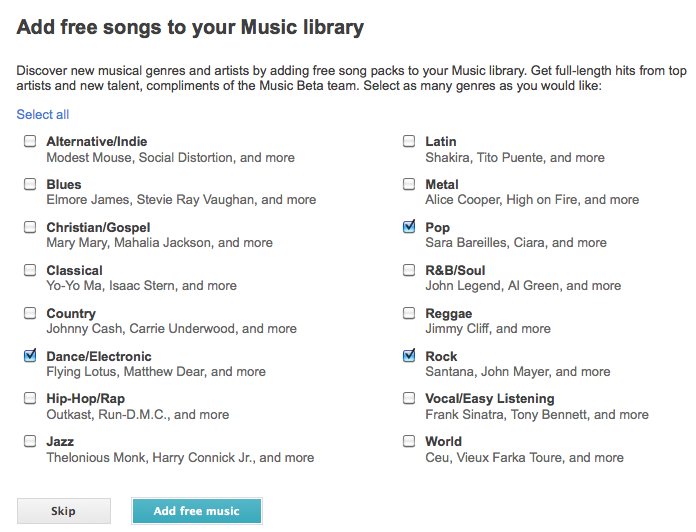
Task: Select the World genre checkbox
Action: pos(409,441)
